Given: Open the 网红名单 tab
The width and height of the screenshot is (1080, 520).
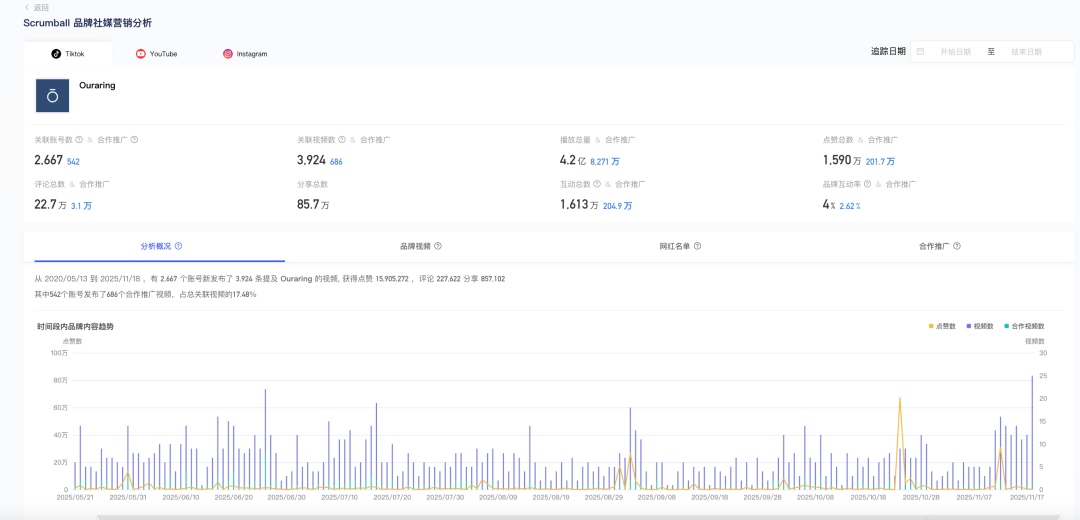Looking at the screenshot, I should pyautogui.click(x=680, y=246).
